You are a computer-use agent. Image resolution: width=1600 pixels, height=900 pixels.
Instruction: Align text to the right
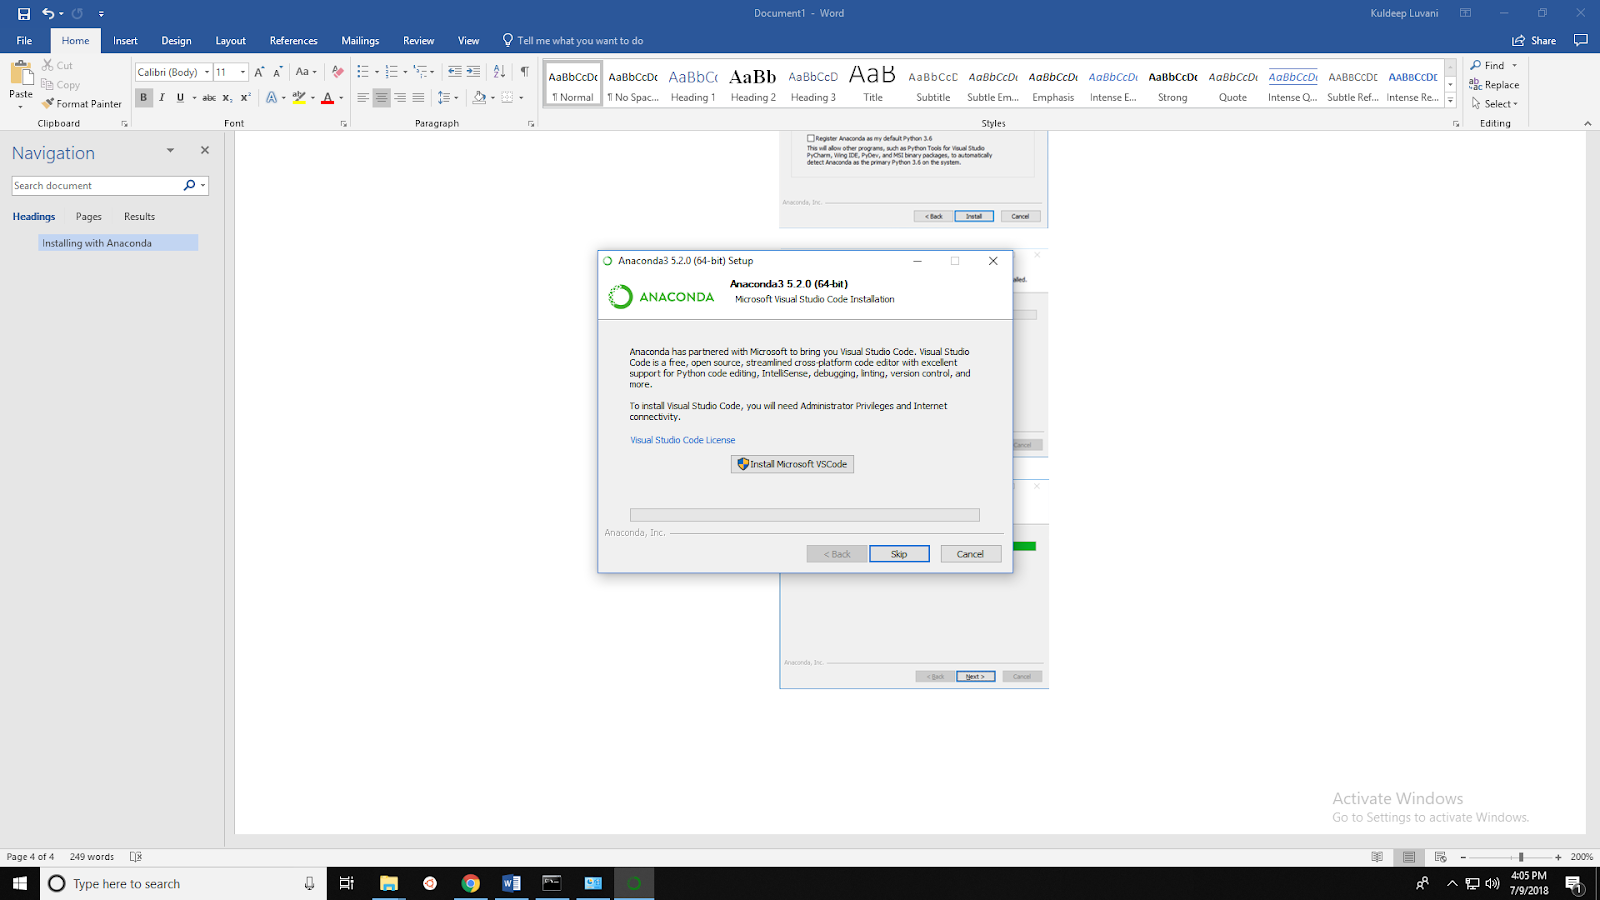[x=400, y=98]
